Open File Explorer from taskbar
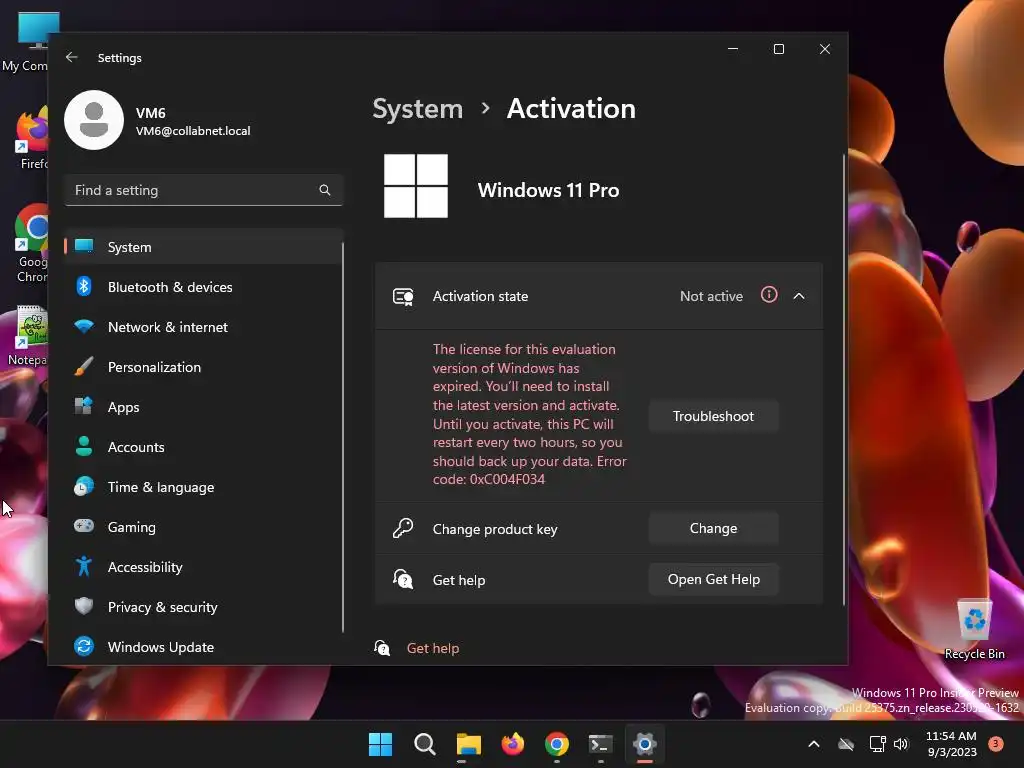Screen dimensions: 1024x768 click(468, 744)
